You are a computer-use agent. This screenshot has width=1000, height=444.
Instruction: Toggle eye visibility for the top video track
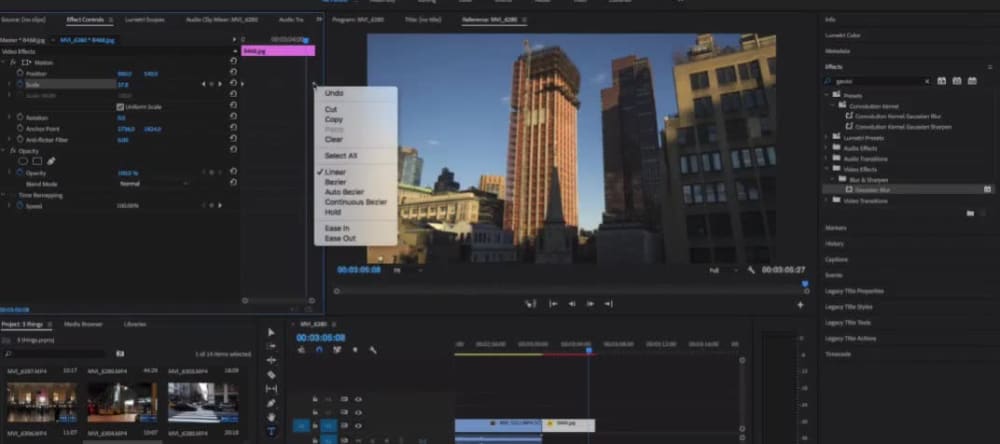tap(358, 399)
